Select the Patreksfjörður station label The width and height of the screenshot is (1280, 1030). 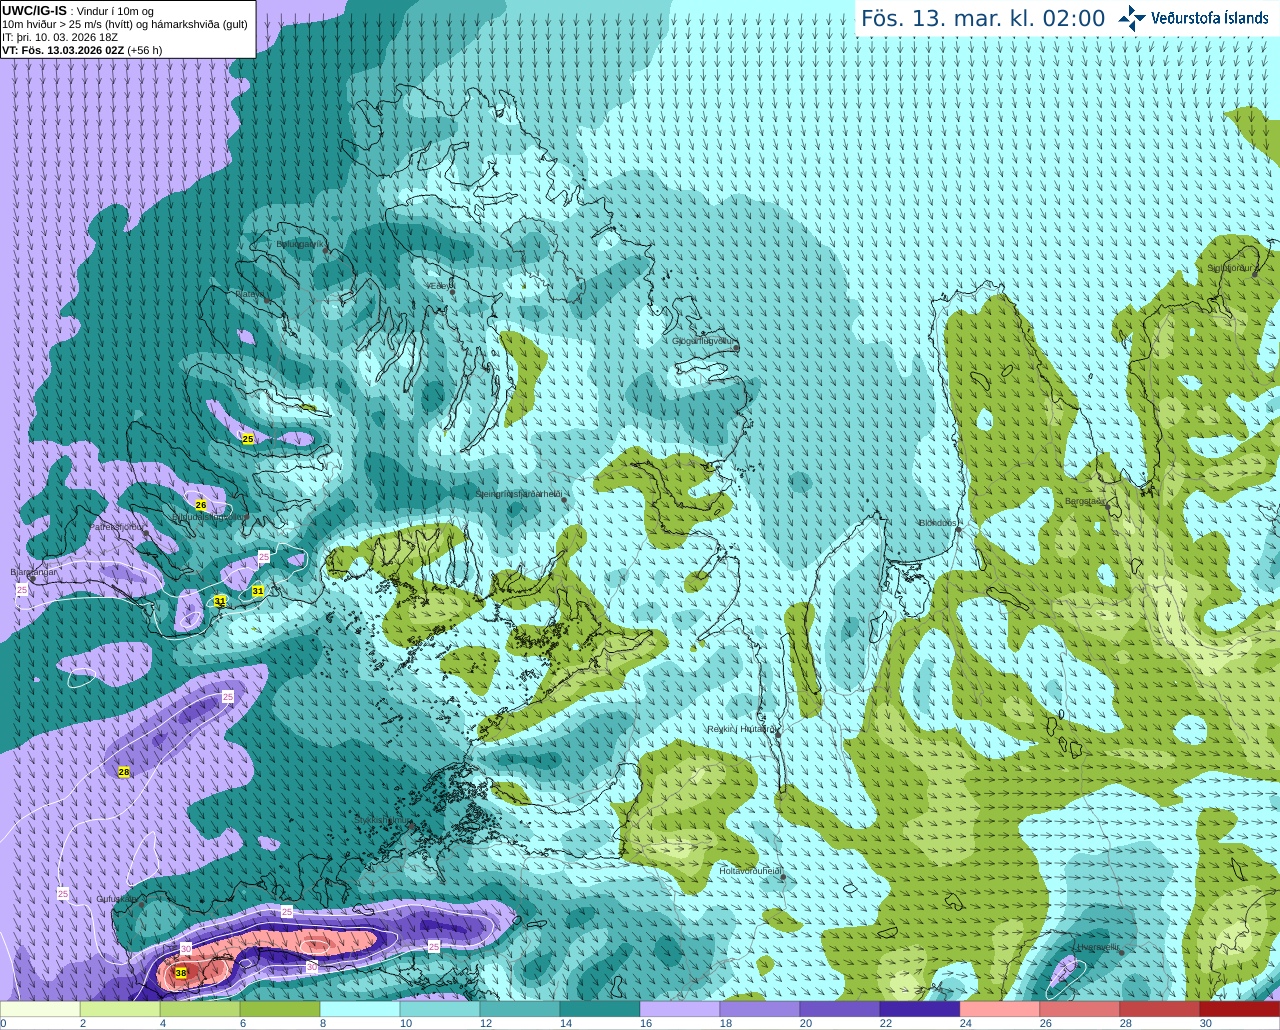[117, 526]
